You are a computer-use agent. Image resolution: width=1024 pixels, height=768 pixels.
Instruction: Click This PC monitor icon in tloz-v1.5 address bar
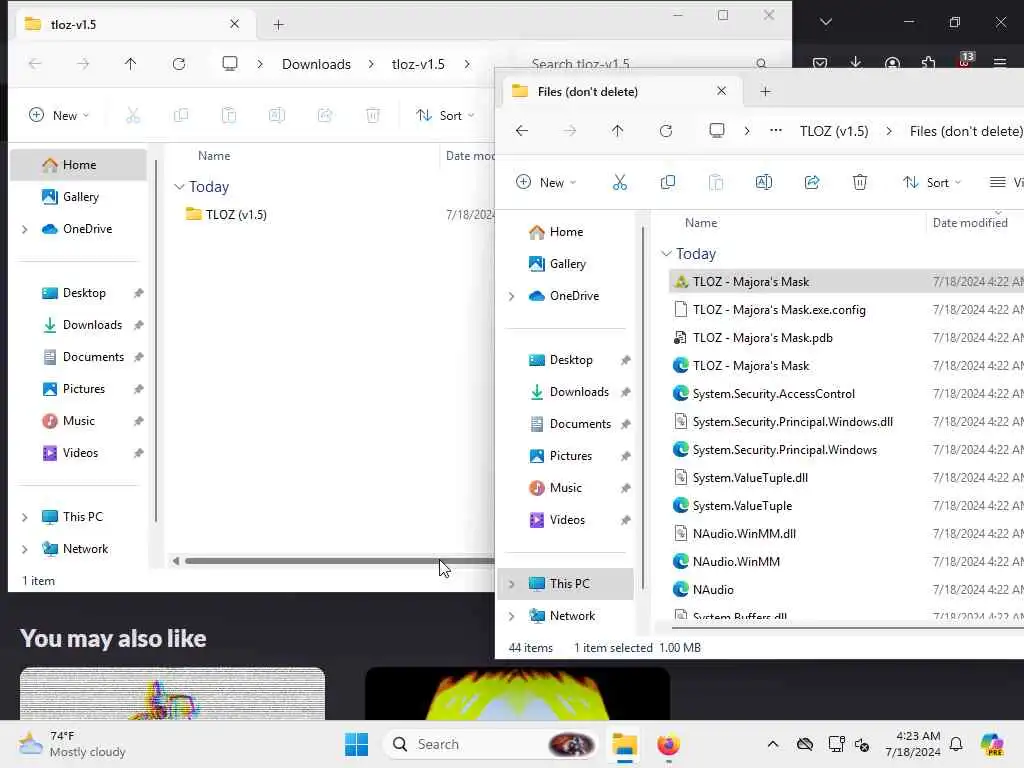pyautogui.click(x=230, y=63)
